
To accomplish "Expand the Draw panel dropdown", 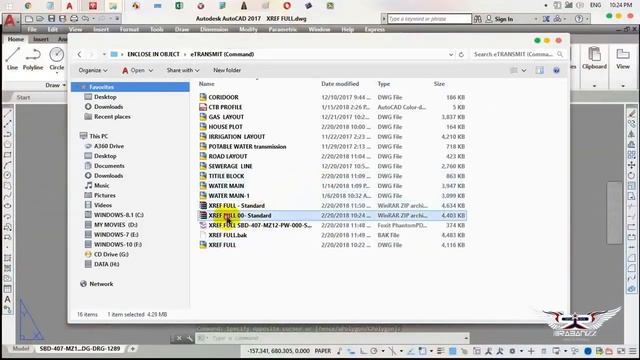I will (x=55, y=85).
